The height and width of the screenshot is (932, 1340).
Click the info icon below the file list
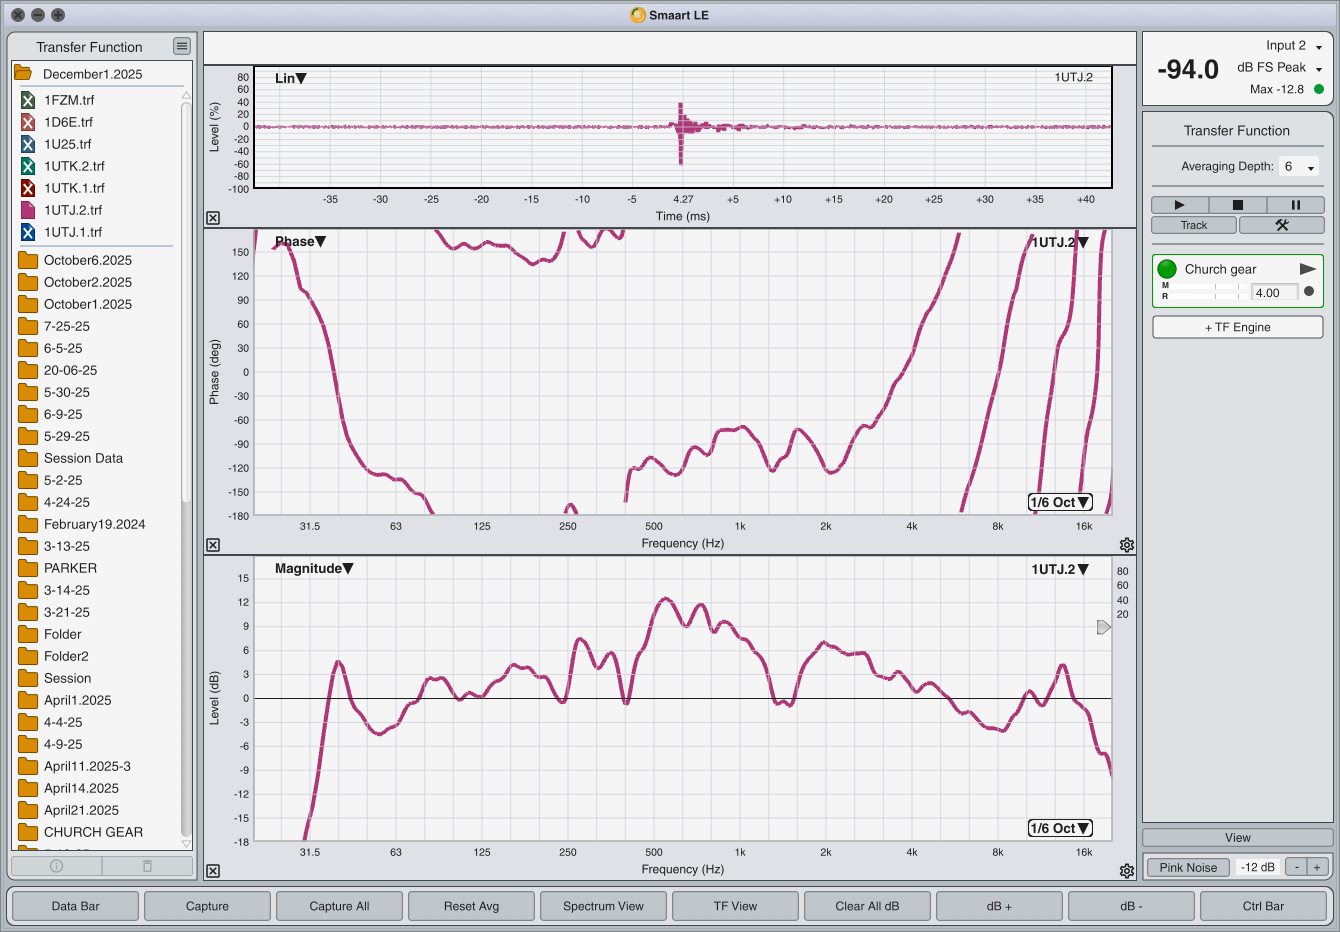coord(57,866)
